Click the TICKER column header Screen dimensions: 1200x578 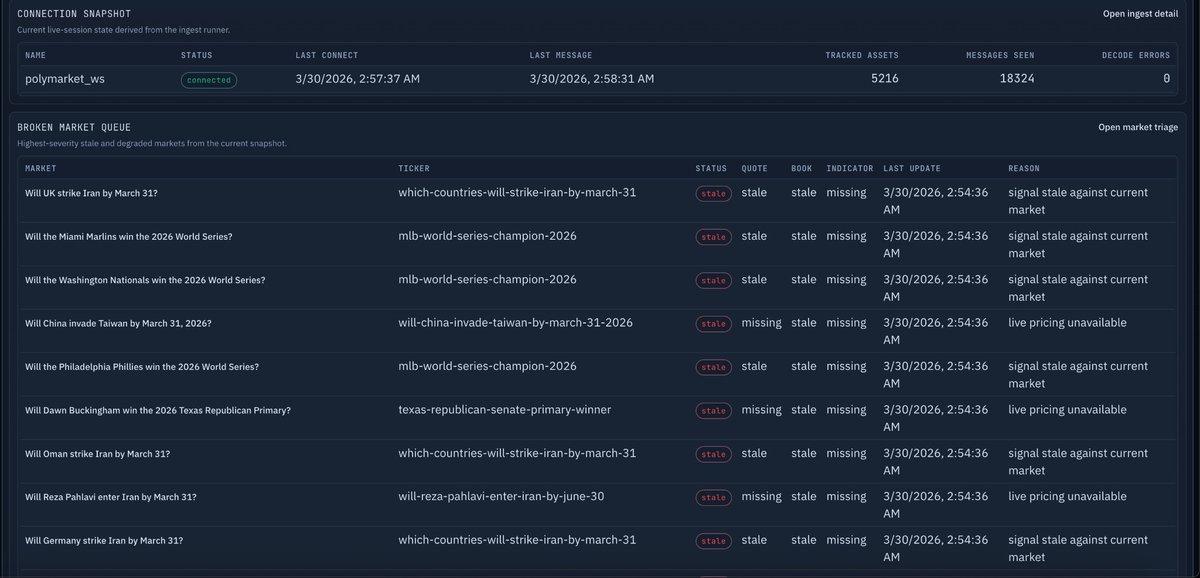[x=414, y=168]
